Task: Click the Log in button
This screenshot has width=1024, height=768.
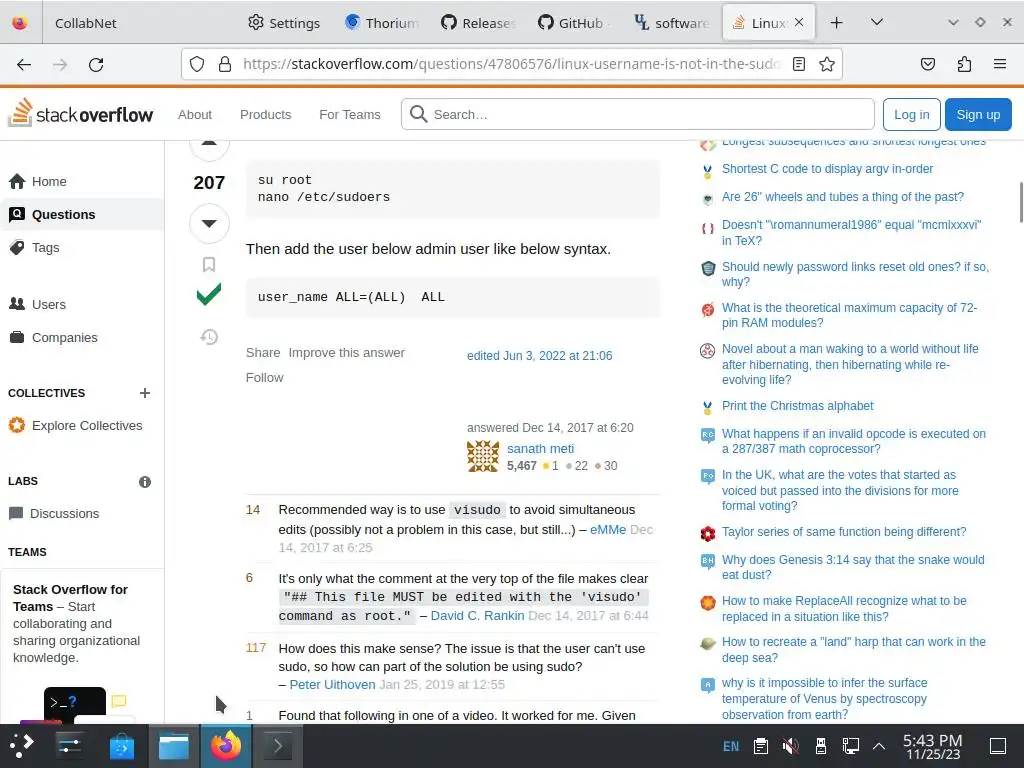Action: click(912, 114)
